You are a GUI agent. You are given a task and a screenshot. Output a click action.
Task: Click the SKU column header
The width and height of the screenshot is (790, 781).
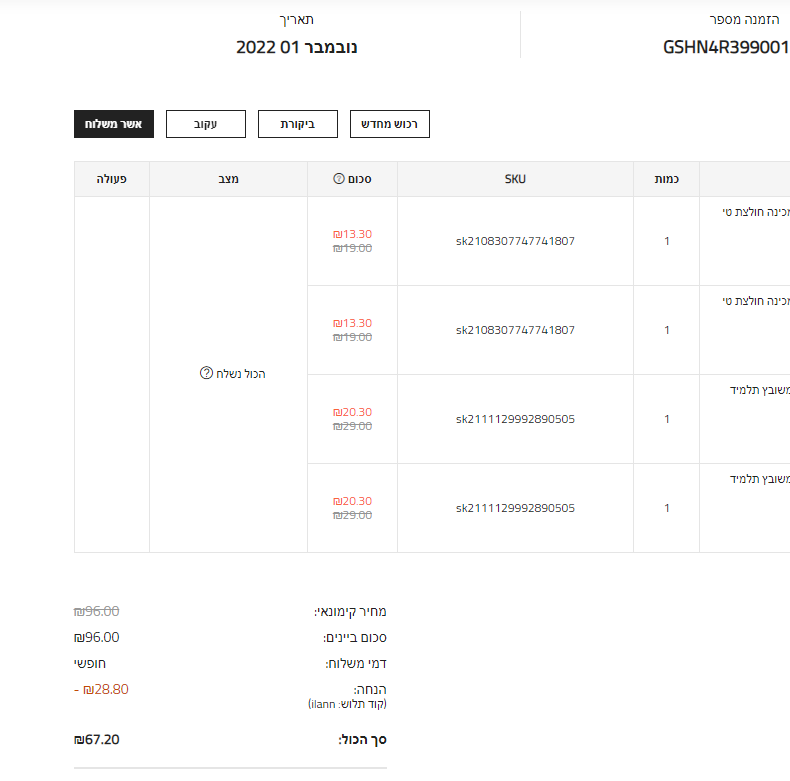coord(515,179)
